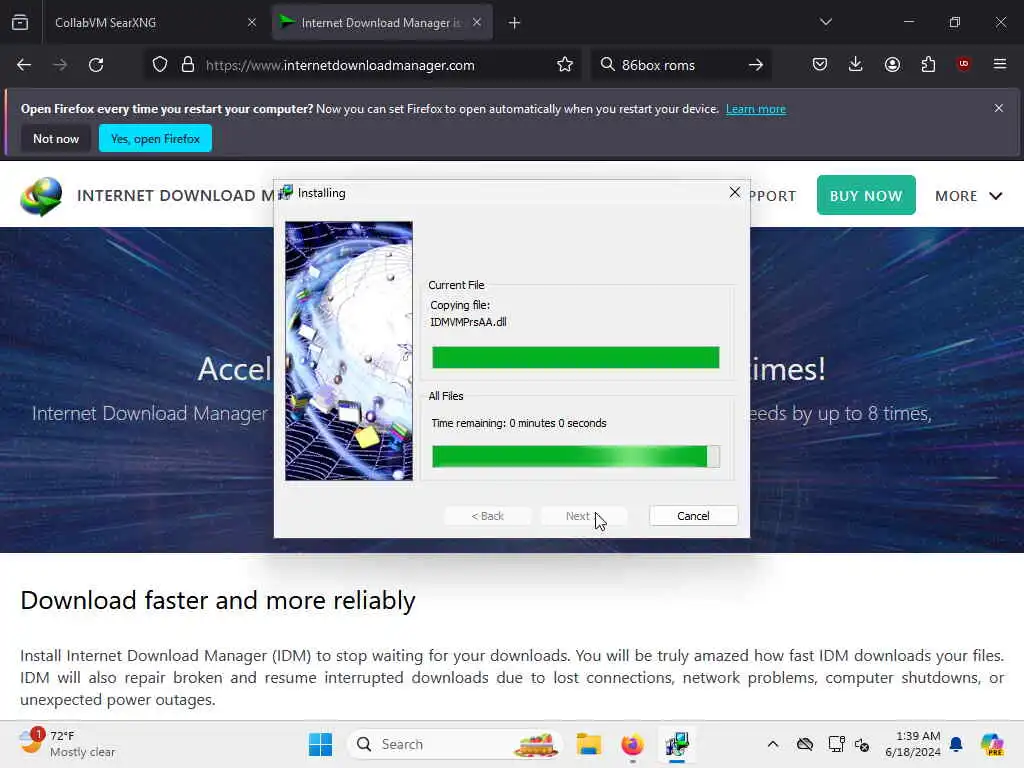Click the IDM globe logo on website
1024x768 pixels.
click(41, 196)
